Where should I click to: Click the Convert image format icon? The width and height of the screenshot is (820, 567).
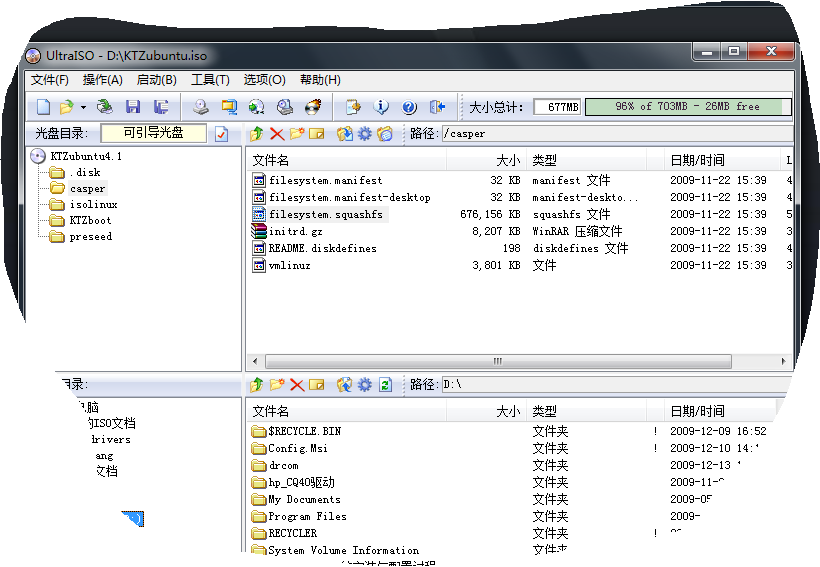(229, 107)
